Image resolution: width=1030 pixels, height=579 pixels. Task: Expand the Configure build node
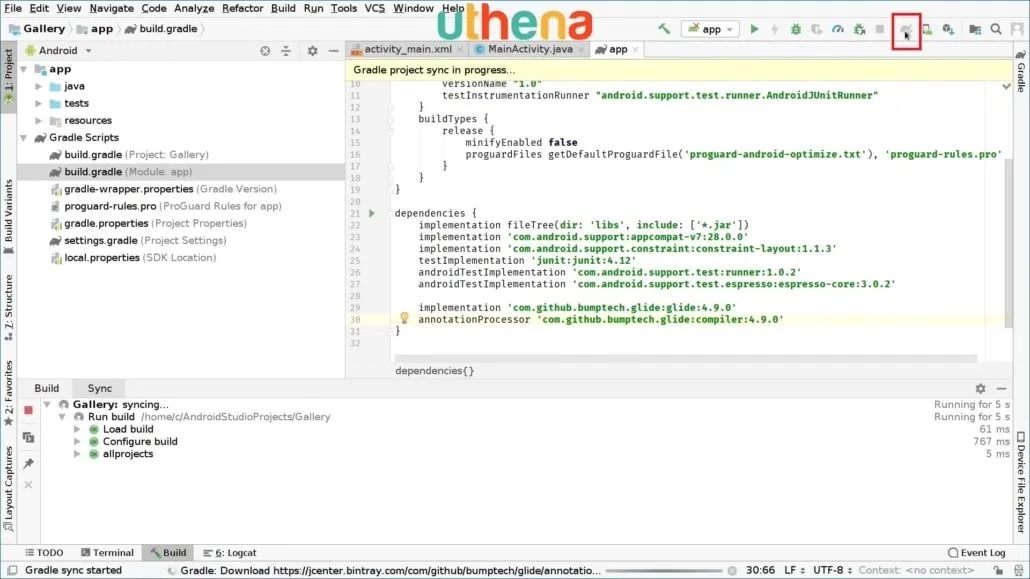[x=78, y=442]
